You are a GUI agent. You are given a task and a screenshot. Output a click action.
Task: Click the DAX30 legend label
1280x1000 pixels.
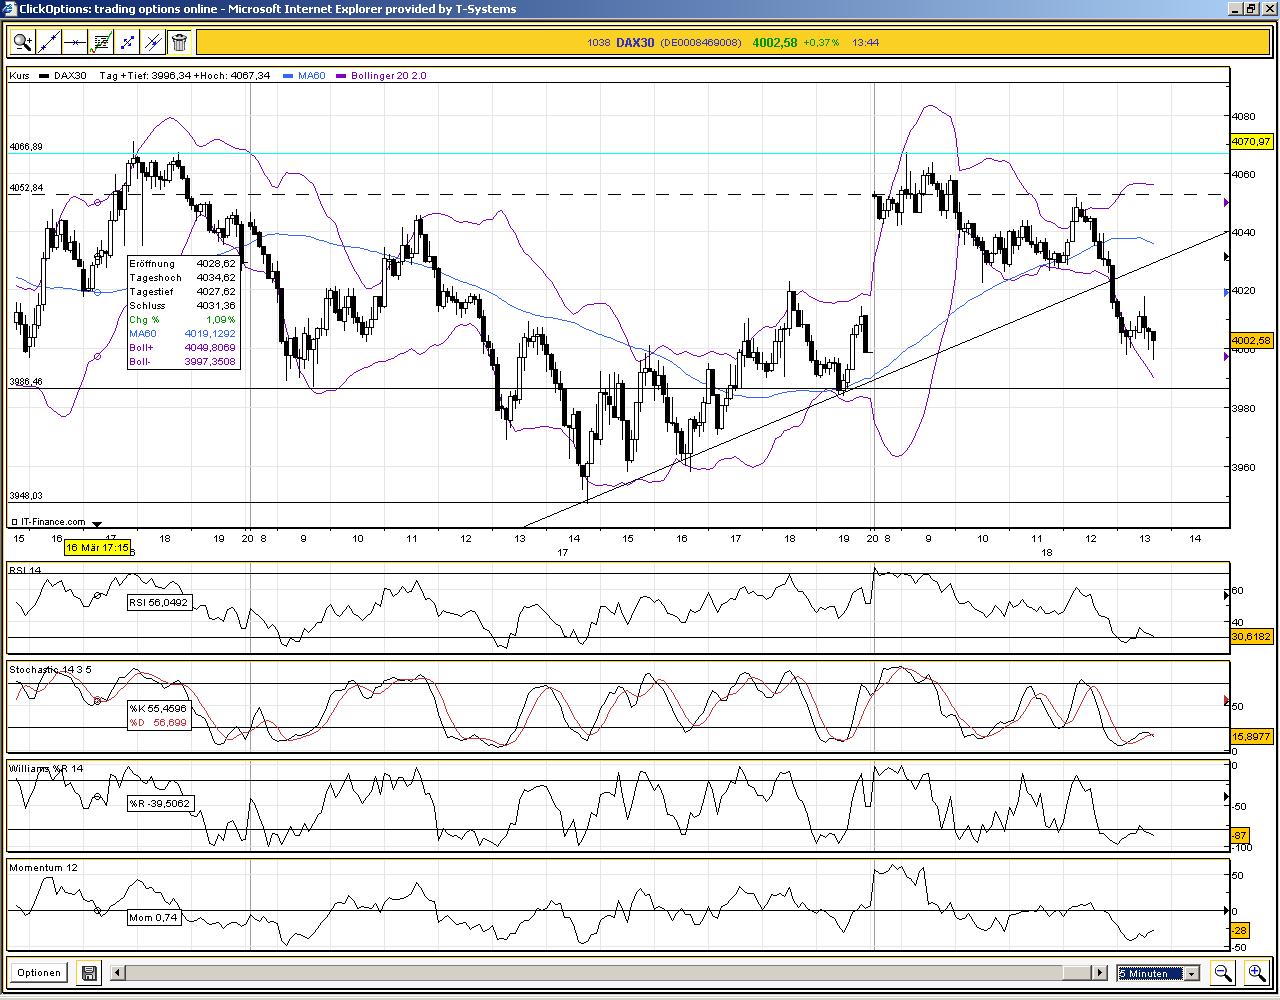(x=70, y=76)
